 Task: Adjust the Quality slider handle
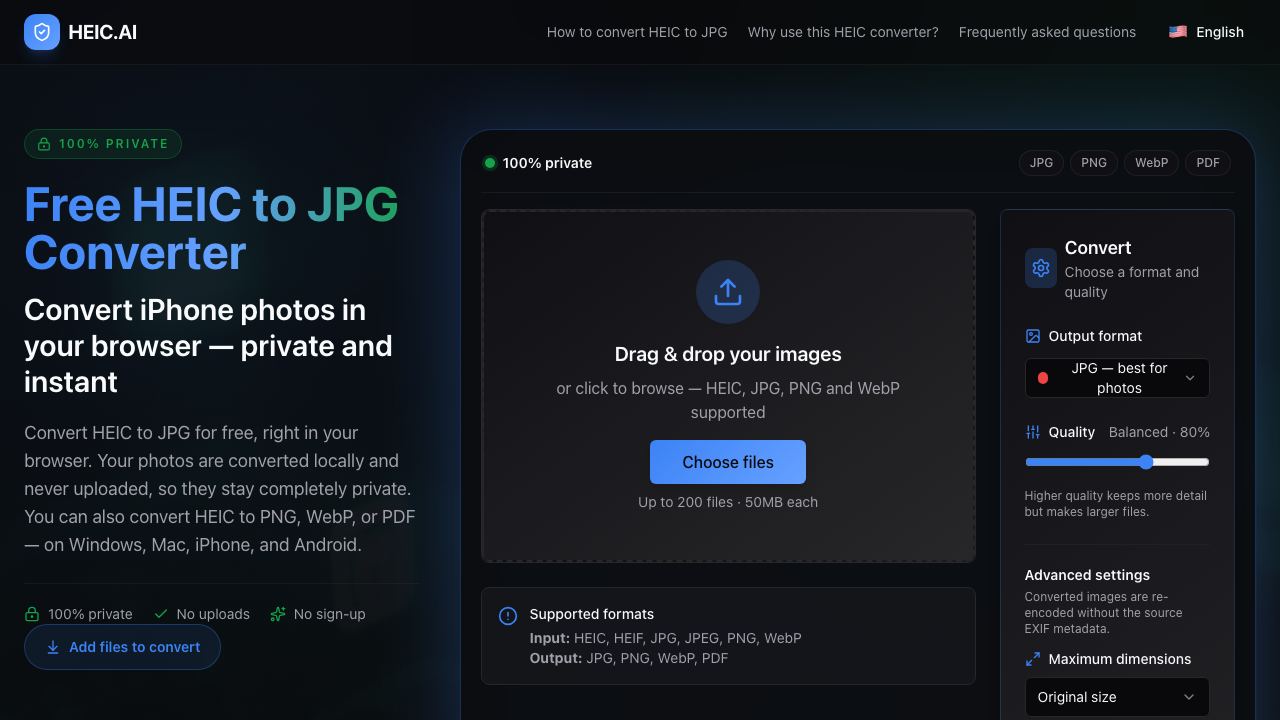tap(1146, 462)
